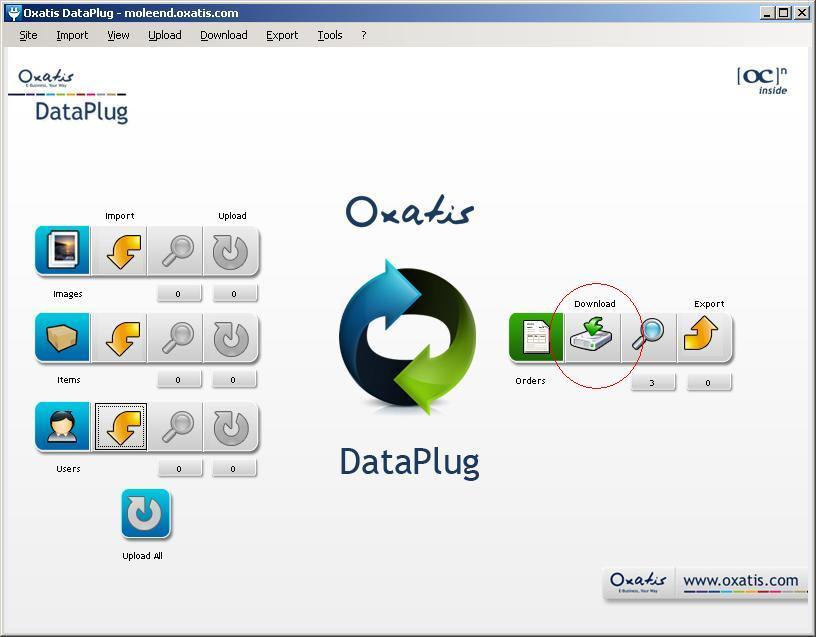View items using the Items row magnifier
The width and height of the screenshot is (816, 637).
177,337
